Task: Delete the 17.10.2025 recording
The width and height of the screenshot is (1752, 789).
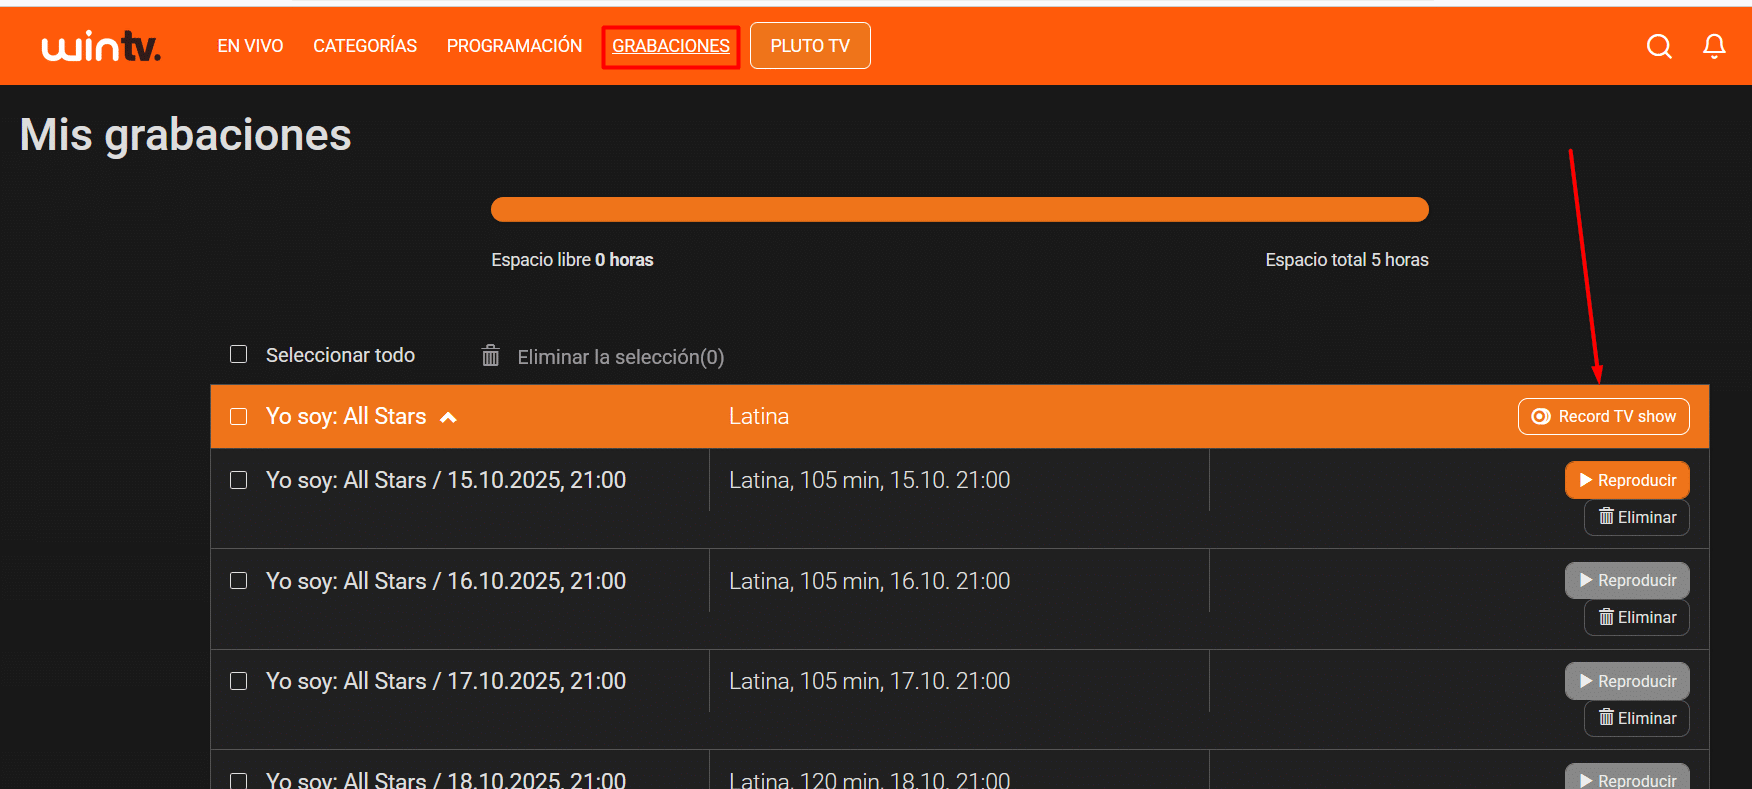Action: coord(1636,718)
